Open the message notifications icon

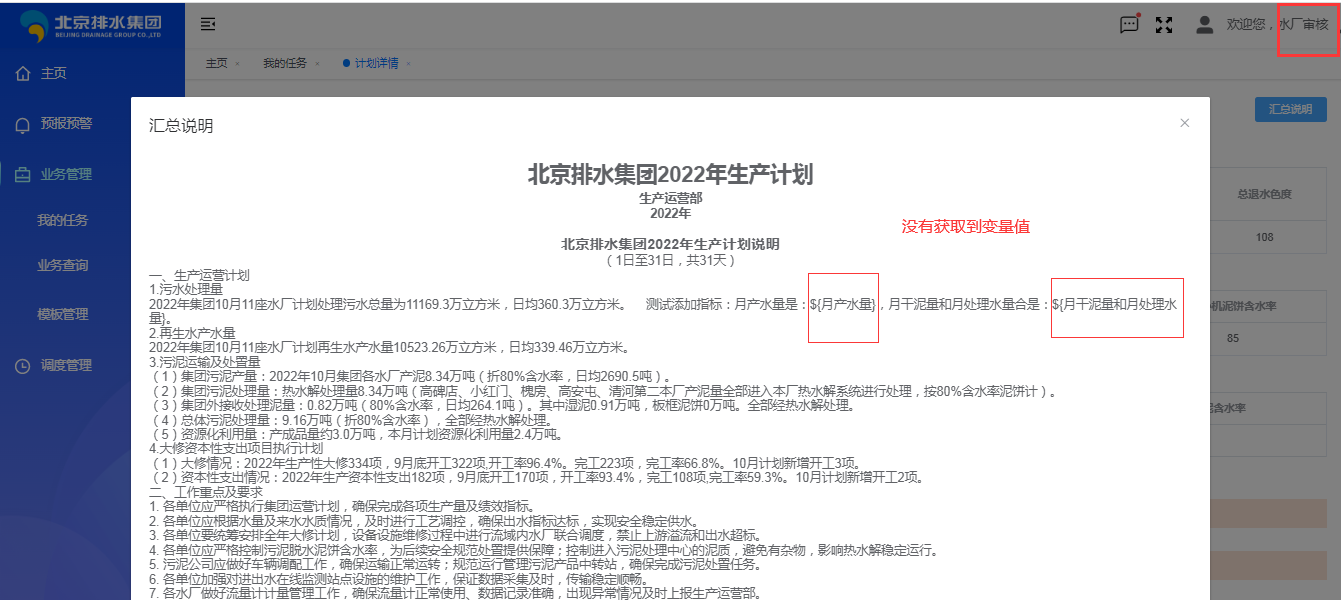point(1129,24)
